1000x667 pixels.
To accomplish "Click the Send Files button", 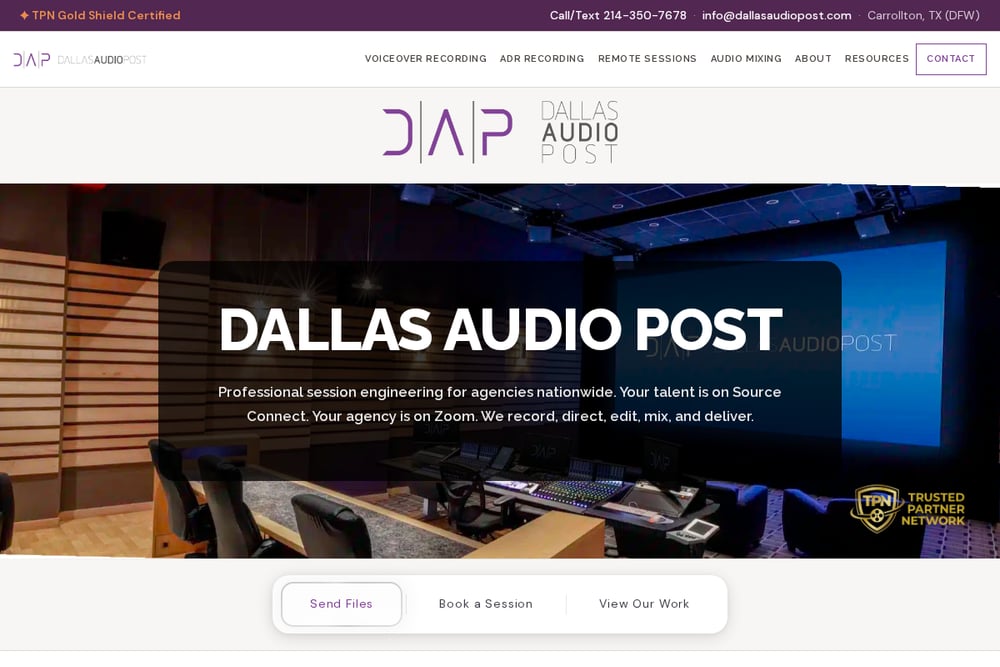I will coord(341,603).
